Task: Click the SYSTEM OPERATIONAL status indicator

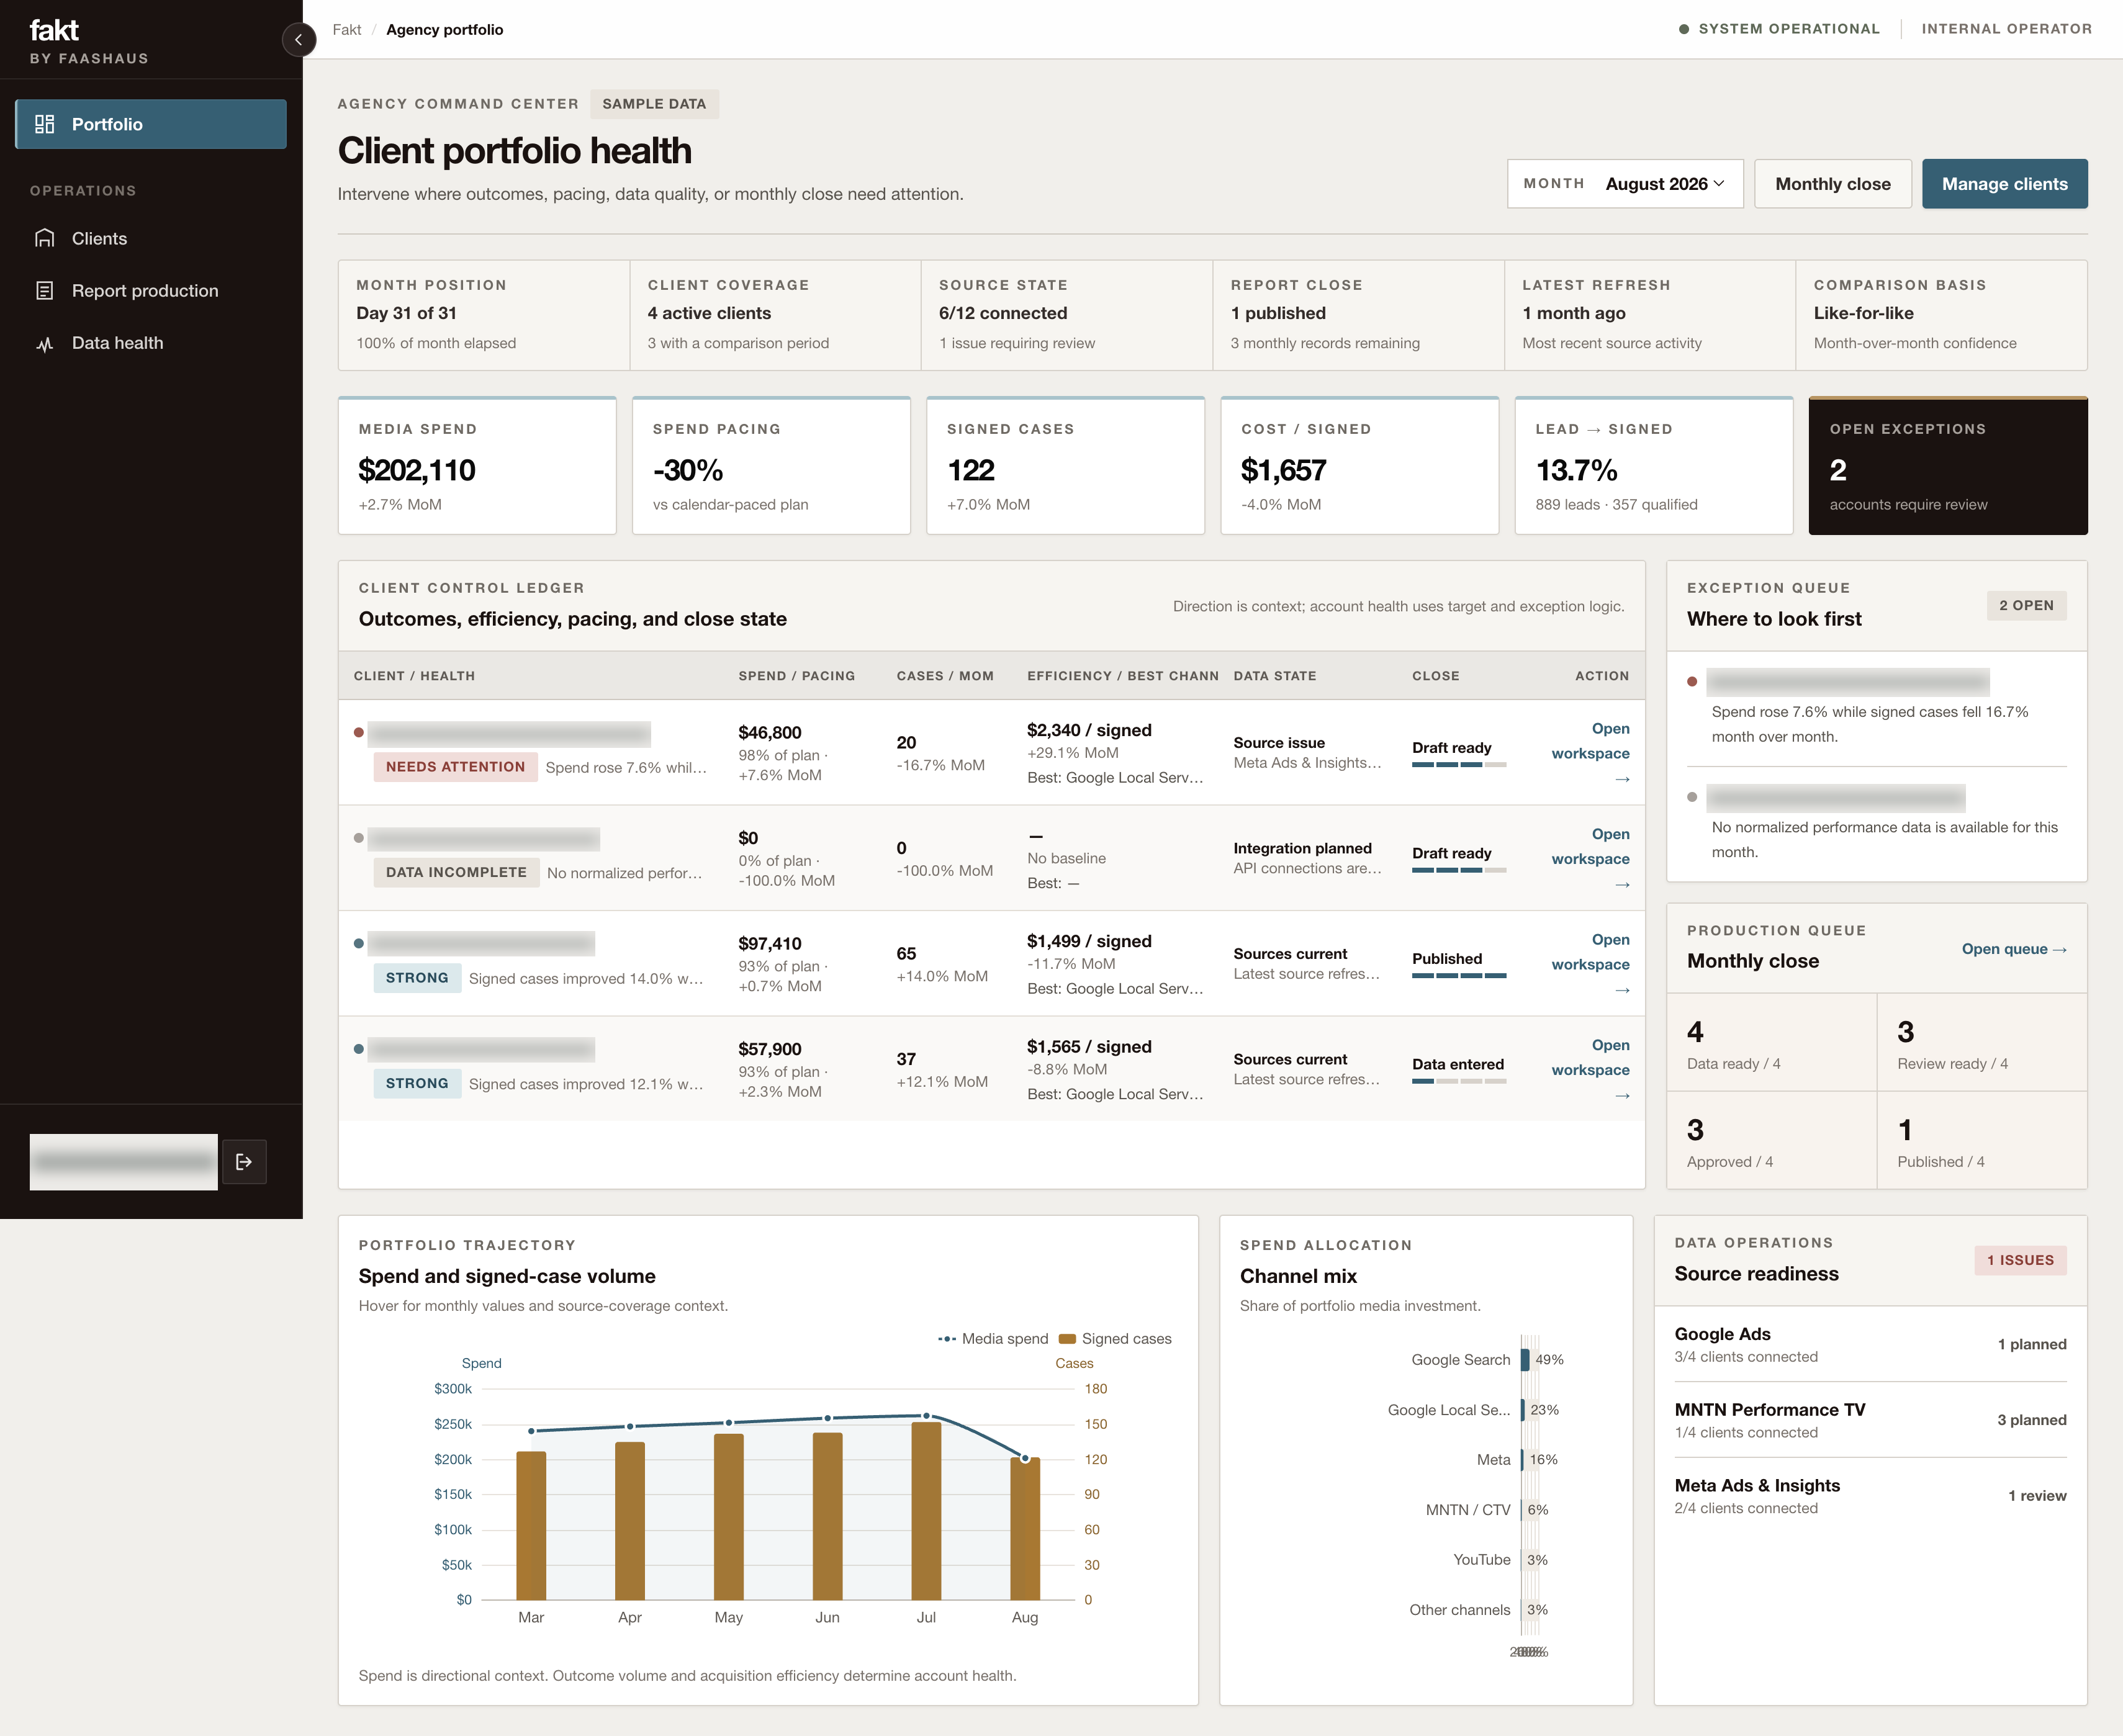Action: tap(1779, 29)
